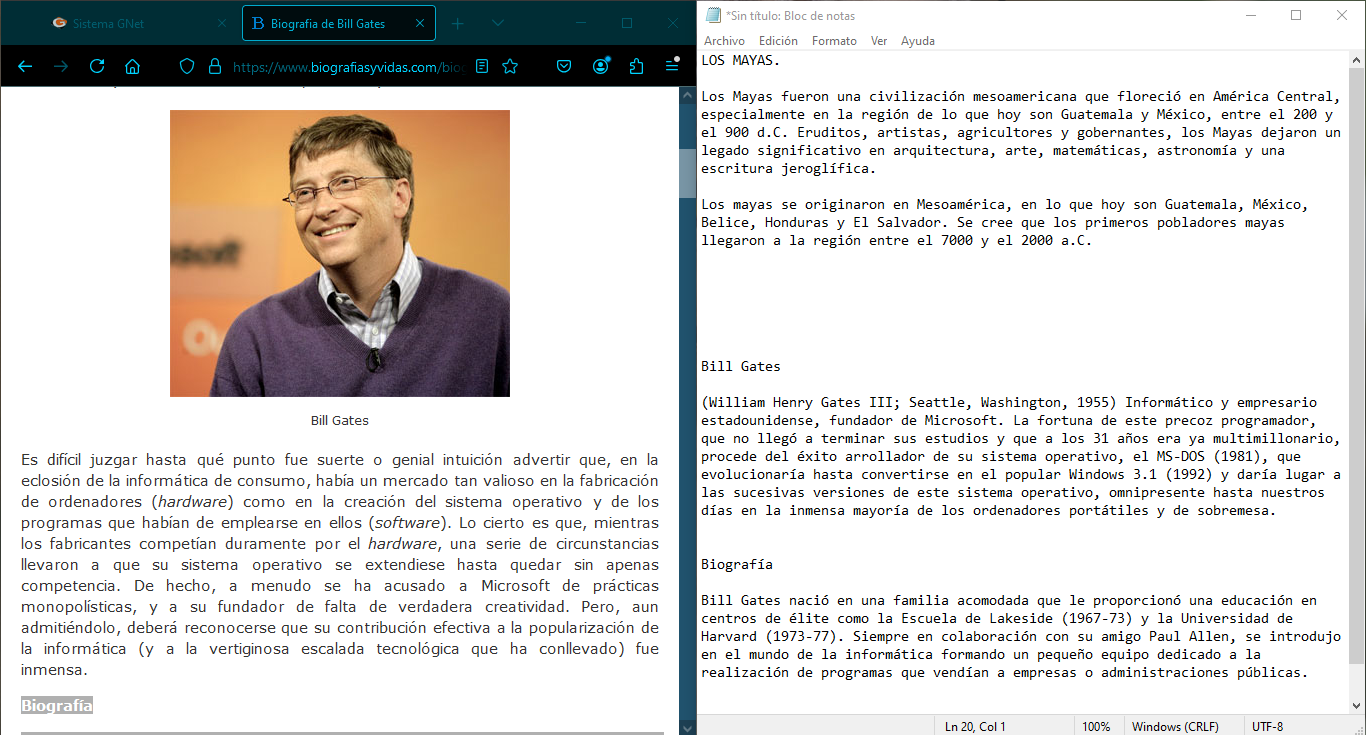The height and width of the screenshot is (735, 1366).
Task: Click the Ln 20, Col 1 status
Action: 975,727
